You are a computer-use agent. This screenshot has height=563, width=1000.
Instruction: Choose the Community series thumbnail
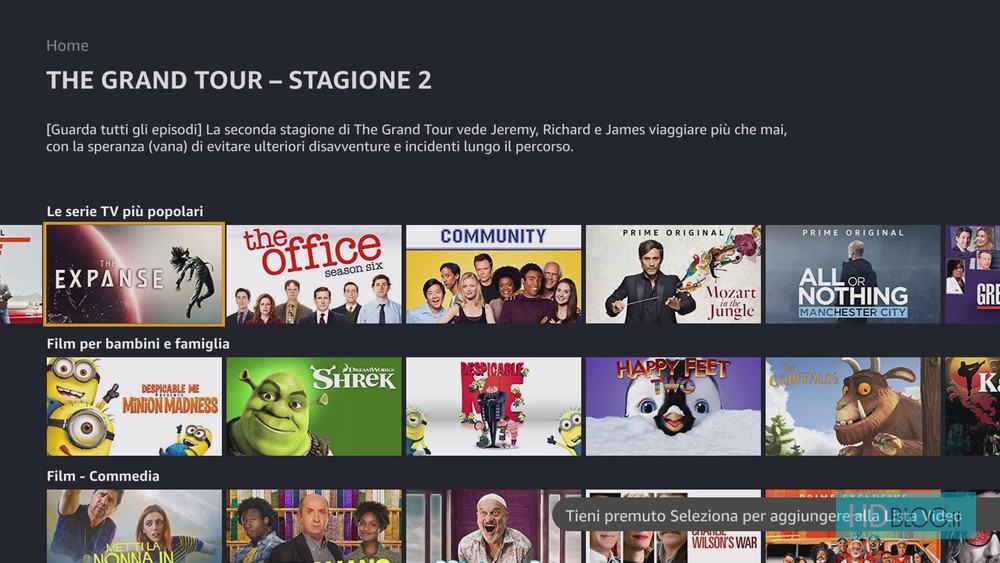pyautogui.click(x=494, y=274)
